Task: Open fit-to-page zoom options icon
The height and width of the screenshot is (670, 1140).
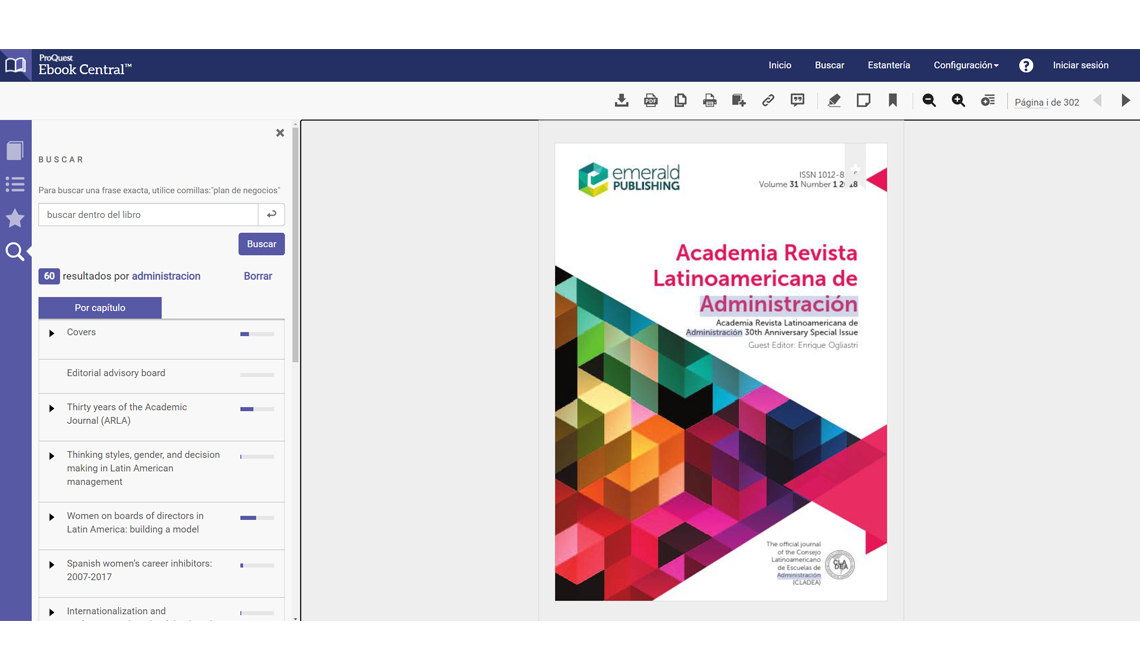Action: click(x=987, y=101)
